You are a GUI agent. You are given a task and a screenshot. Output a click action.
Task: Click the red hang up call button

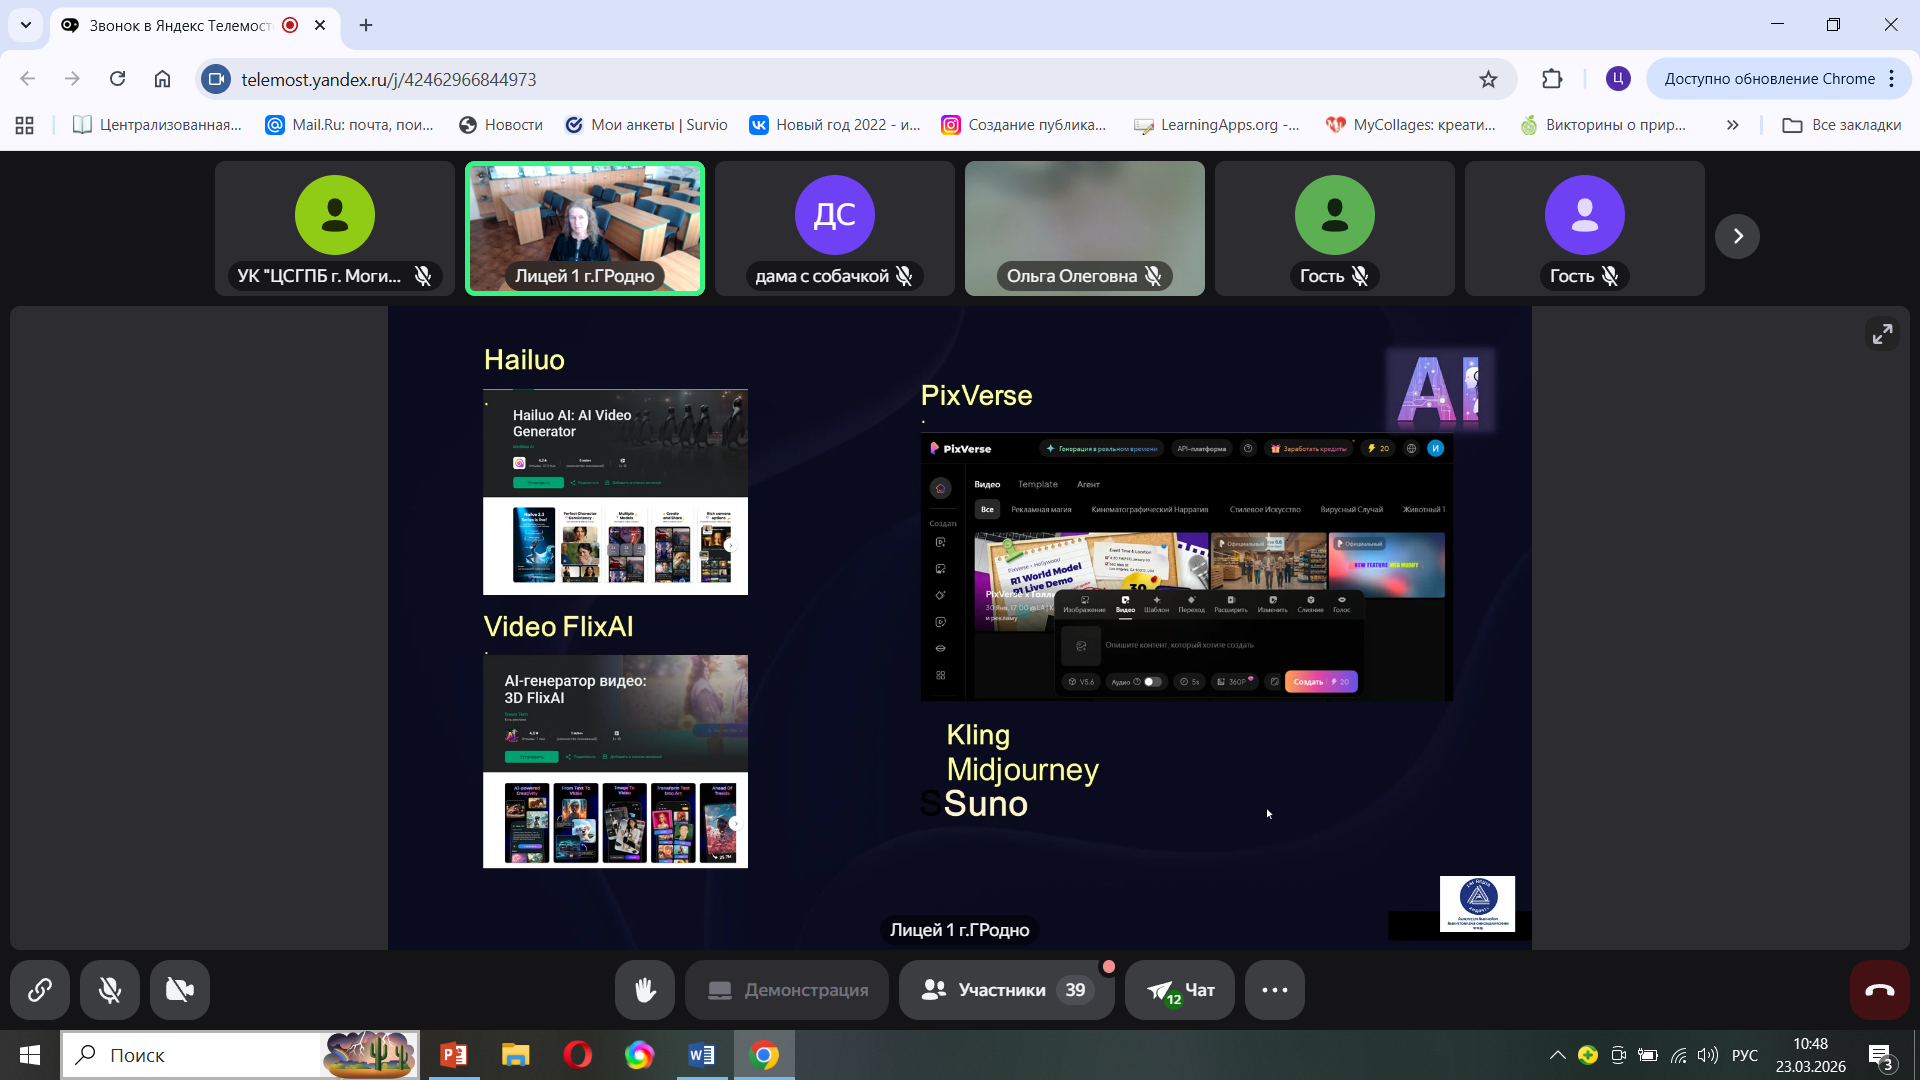click(1879, 990)
